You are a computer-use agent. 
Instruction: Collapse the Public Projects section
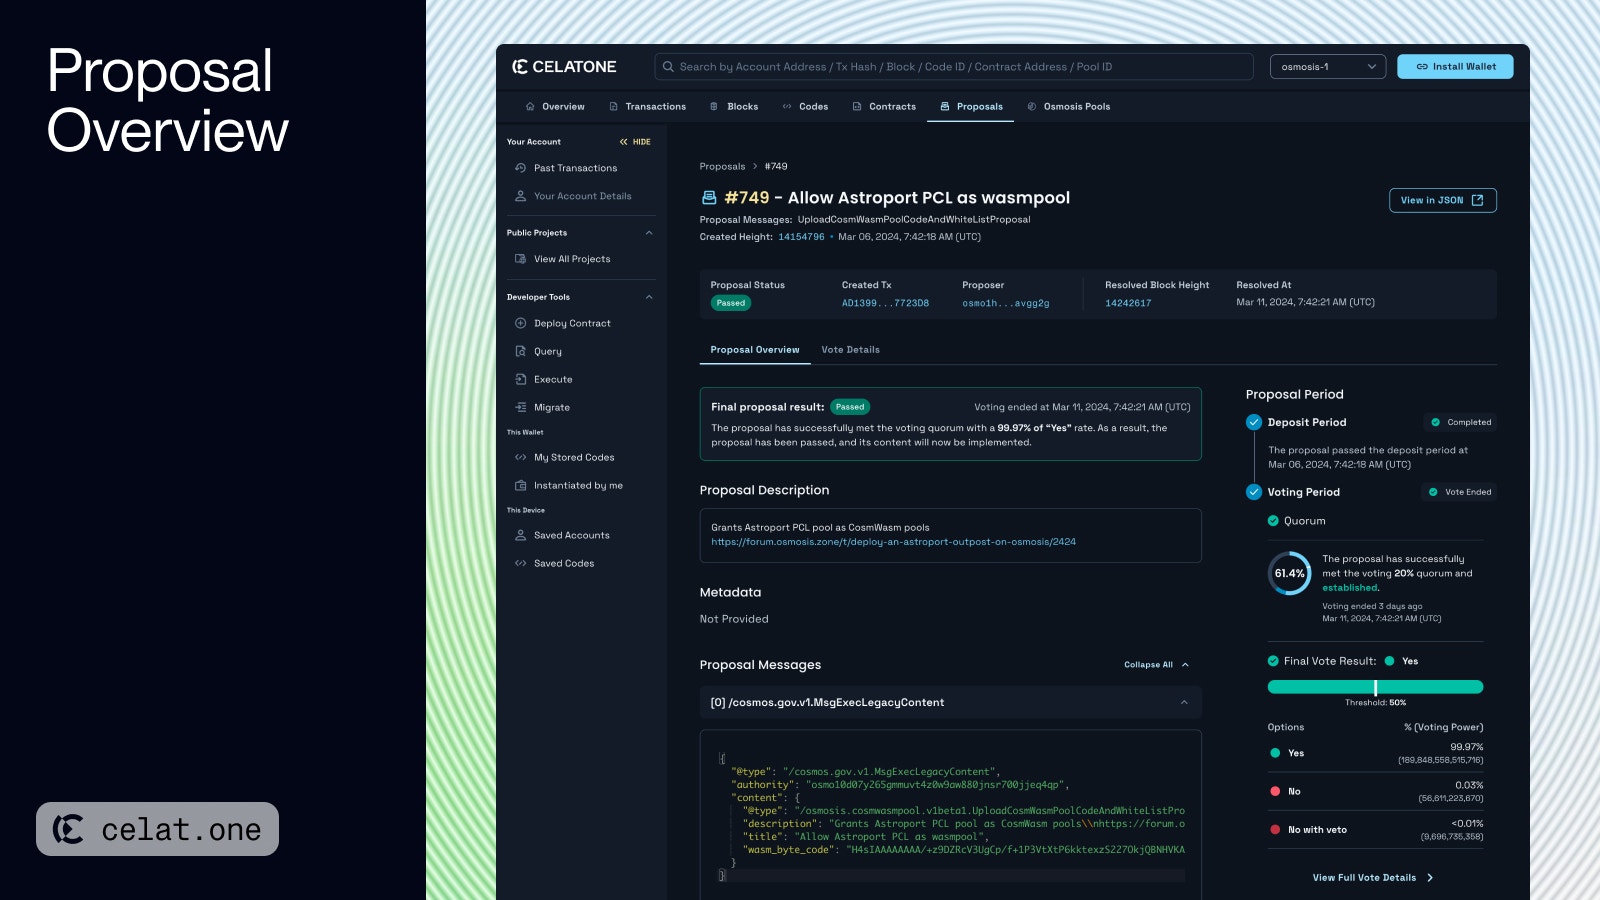click(x=649, y=233)
